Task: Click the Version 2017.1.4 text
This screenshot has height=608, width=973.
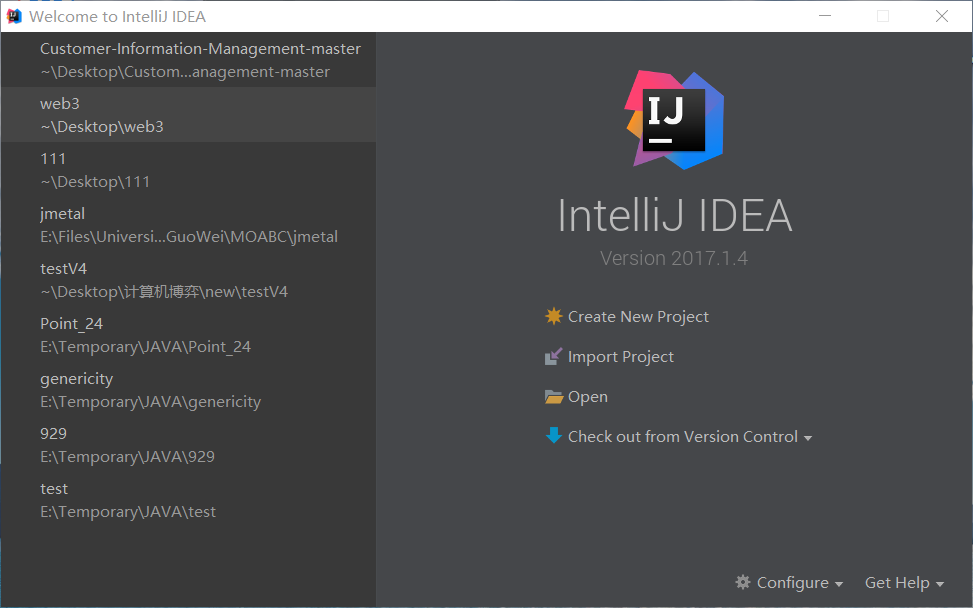Action: [674, 258]
